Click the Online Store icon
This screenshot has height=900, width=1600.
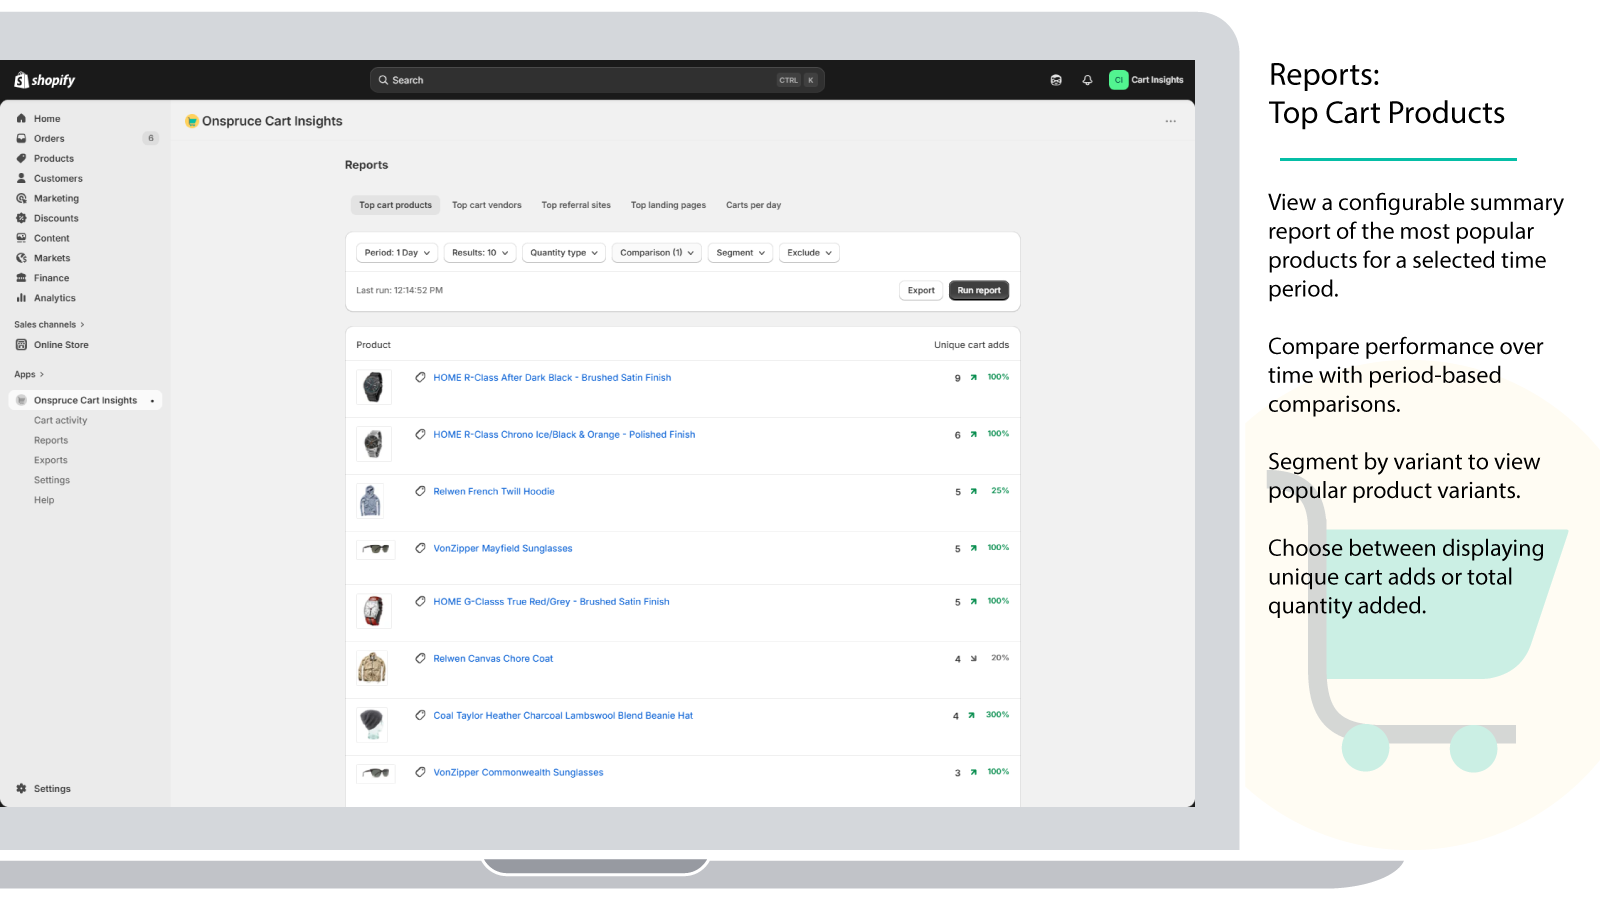click(21, 345)
